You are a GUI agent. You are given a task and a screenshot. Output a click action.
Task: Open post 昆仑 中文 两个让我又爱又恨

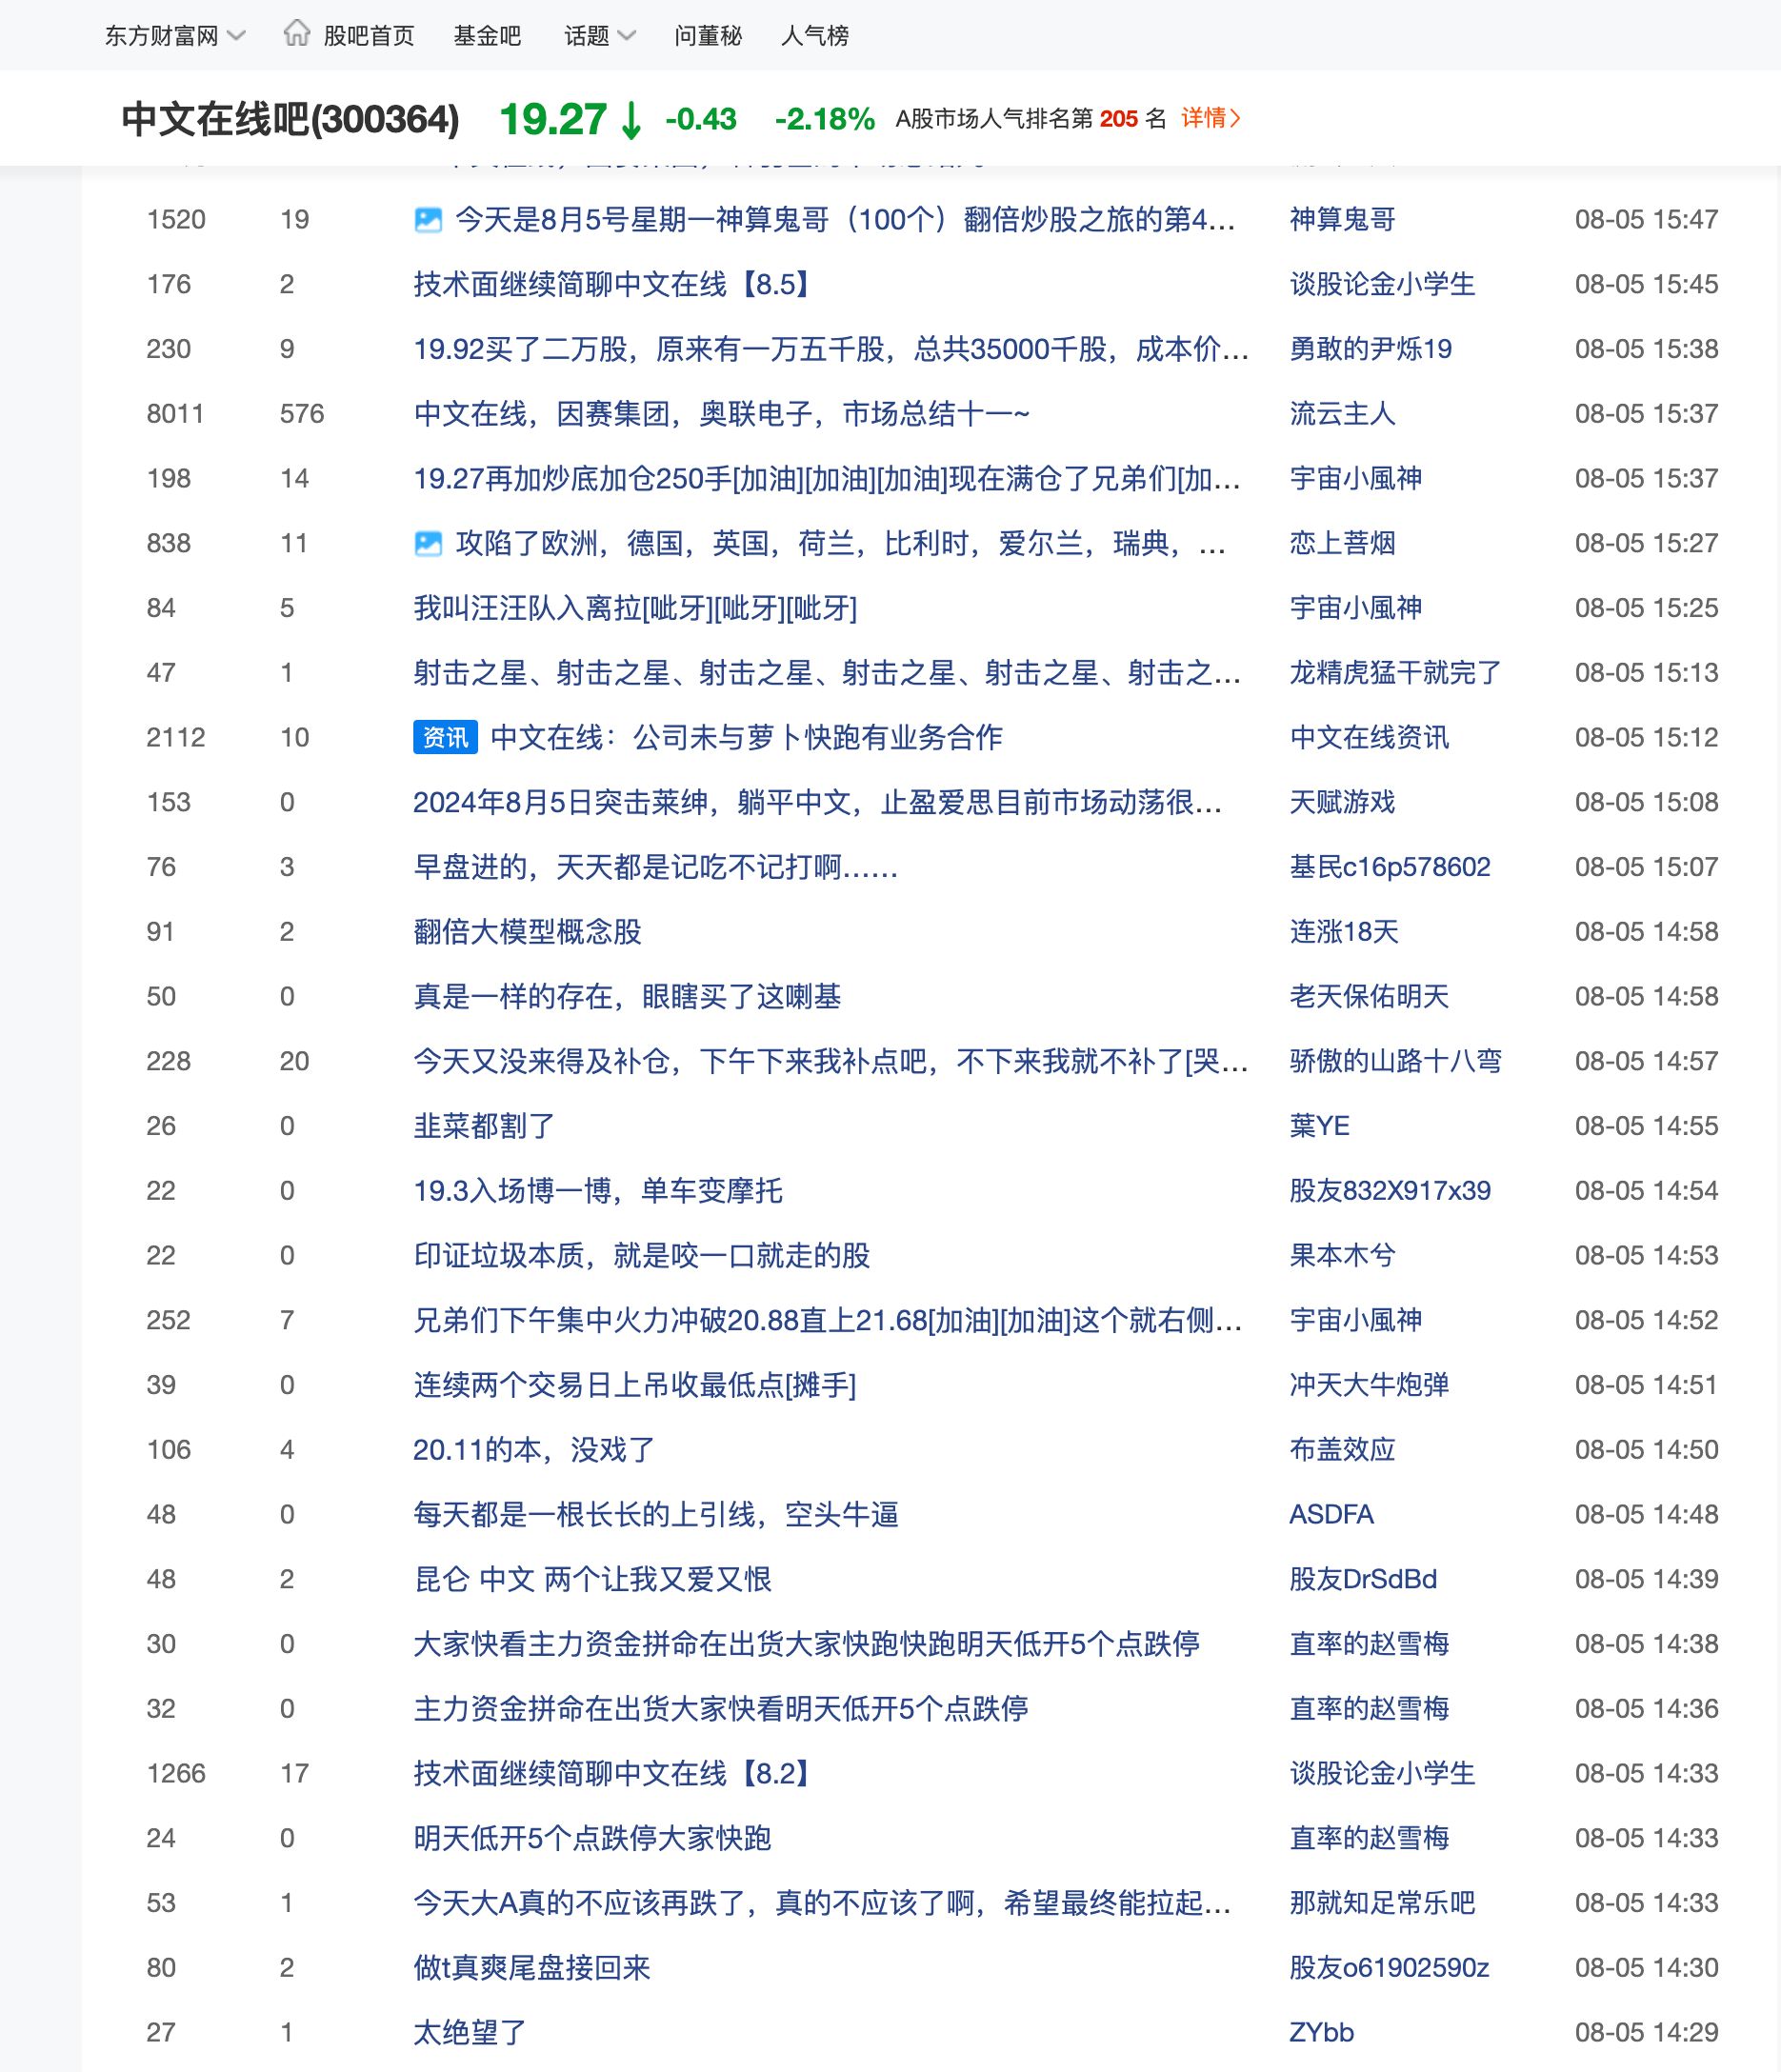[592, 1580]
